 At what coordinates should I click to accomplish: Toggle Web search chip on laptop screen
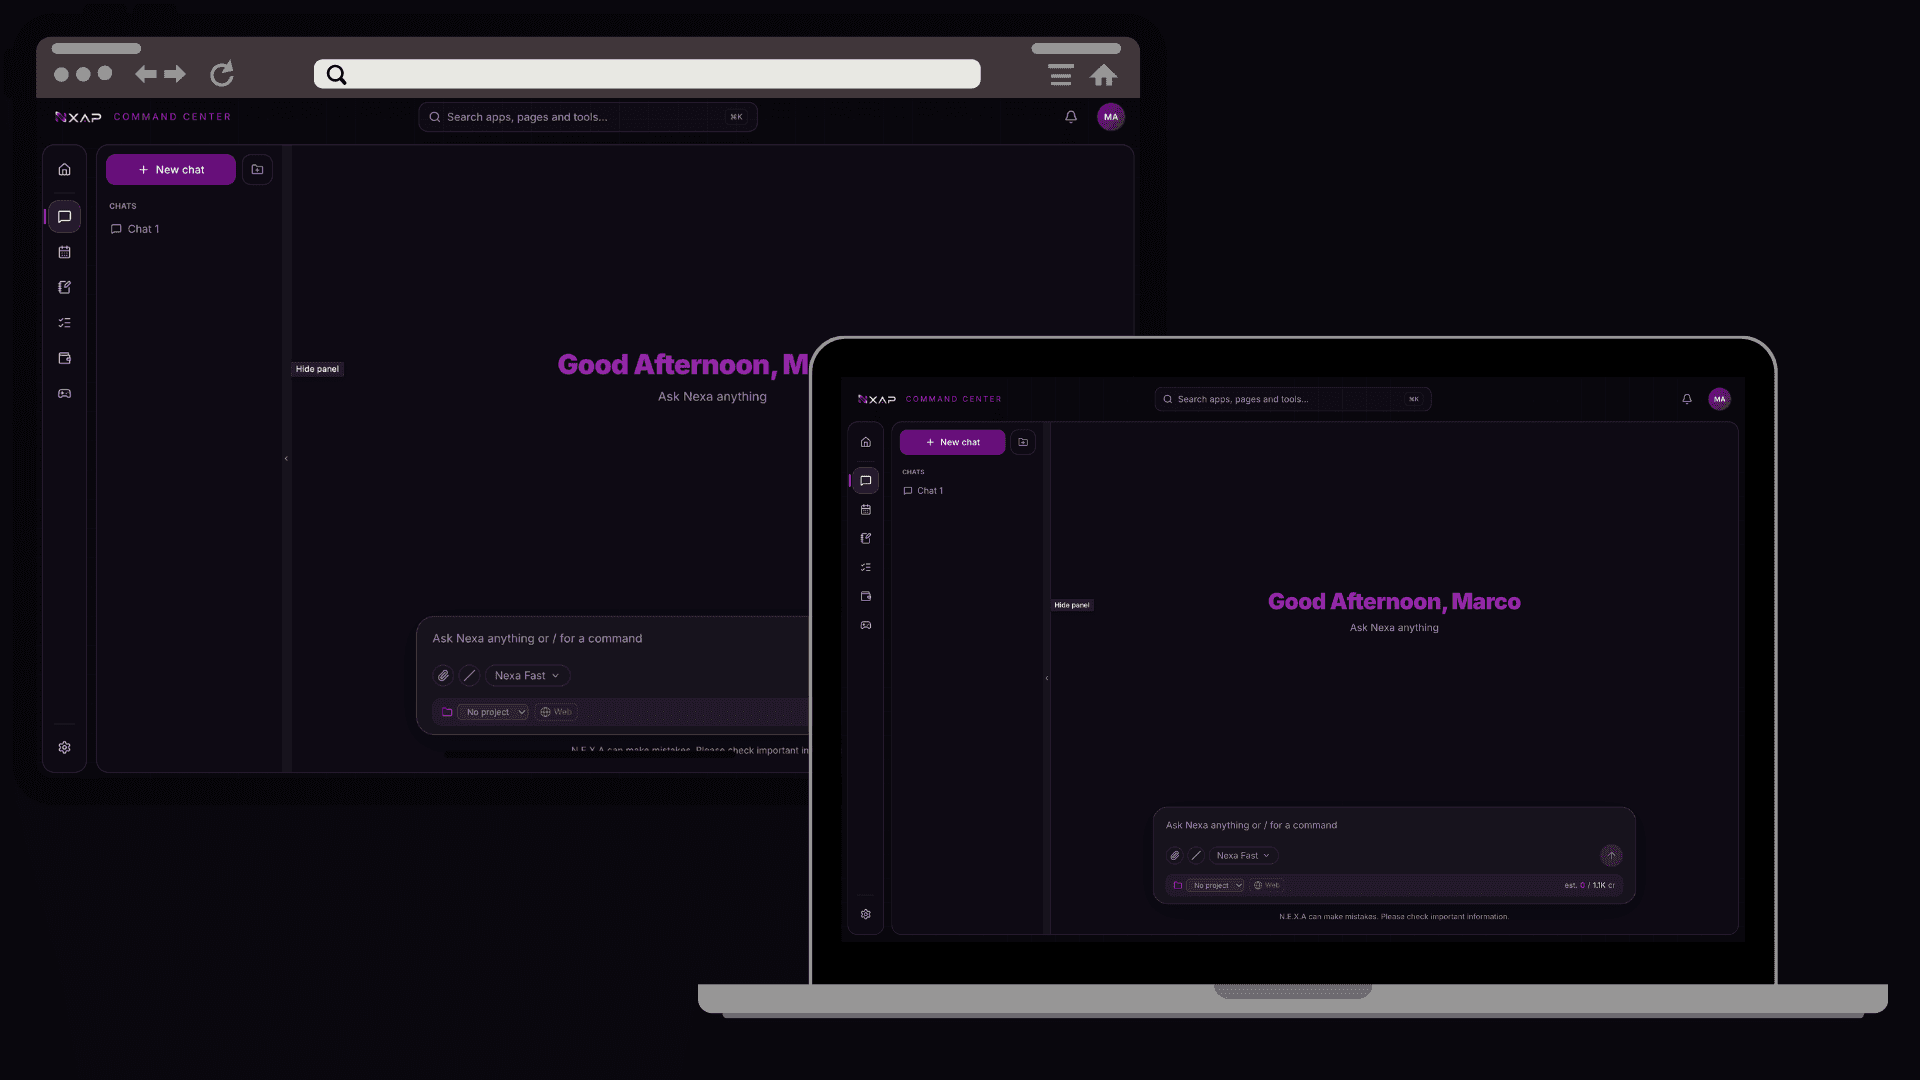point(1266,885)
